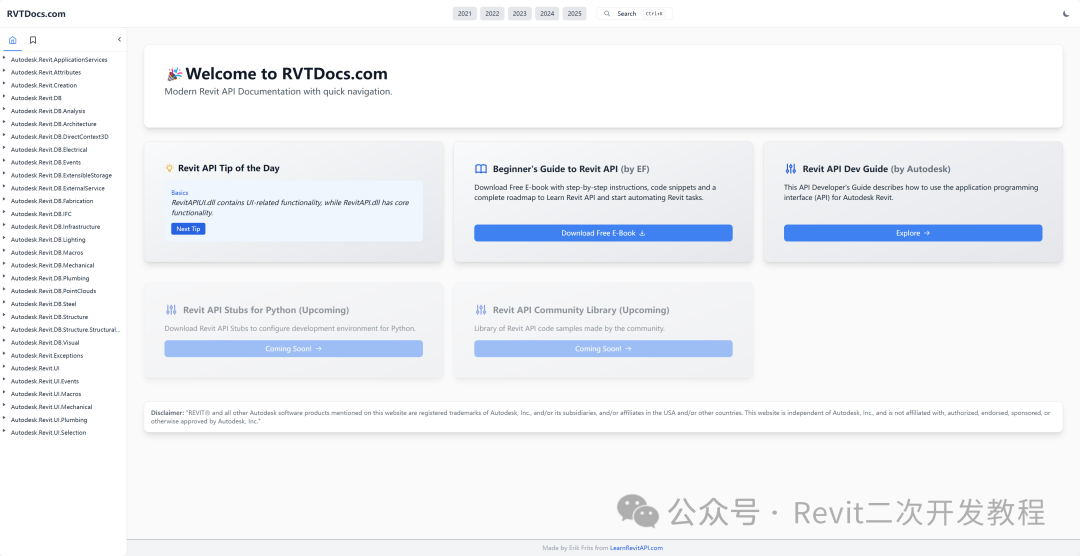Expand the Autodesk.Revit.UI arrow
Viewport: 1080px width, 556px height.
coord(5,367)
